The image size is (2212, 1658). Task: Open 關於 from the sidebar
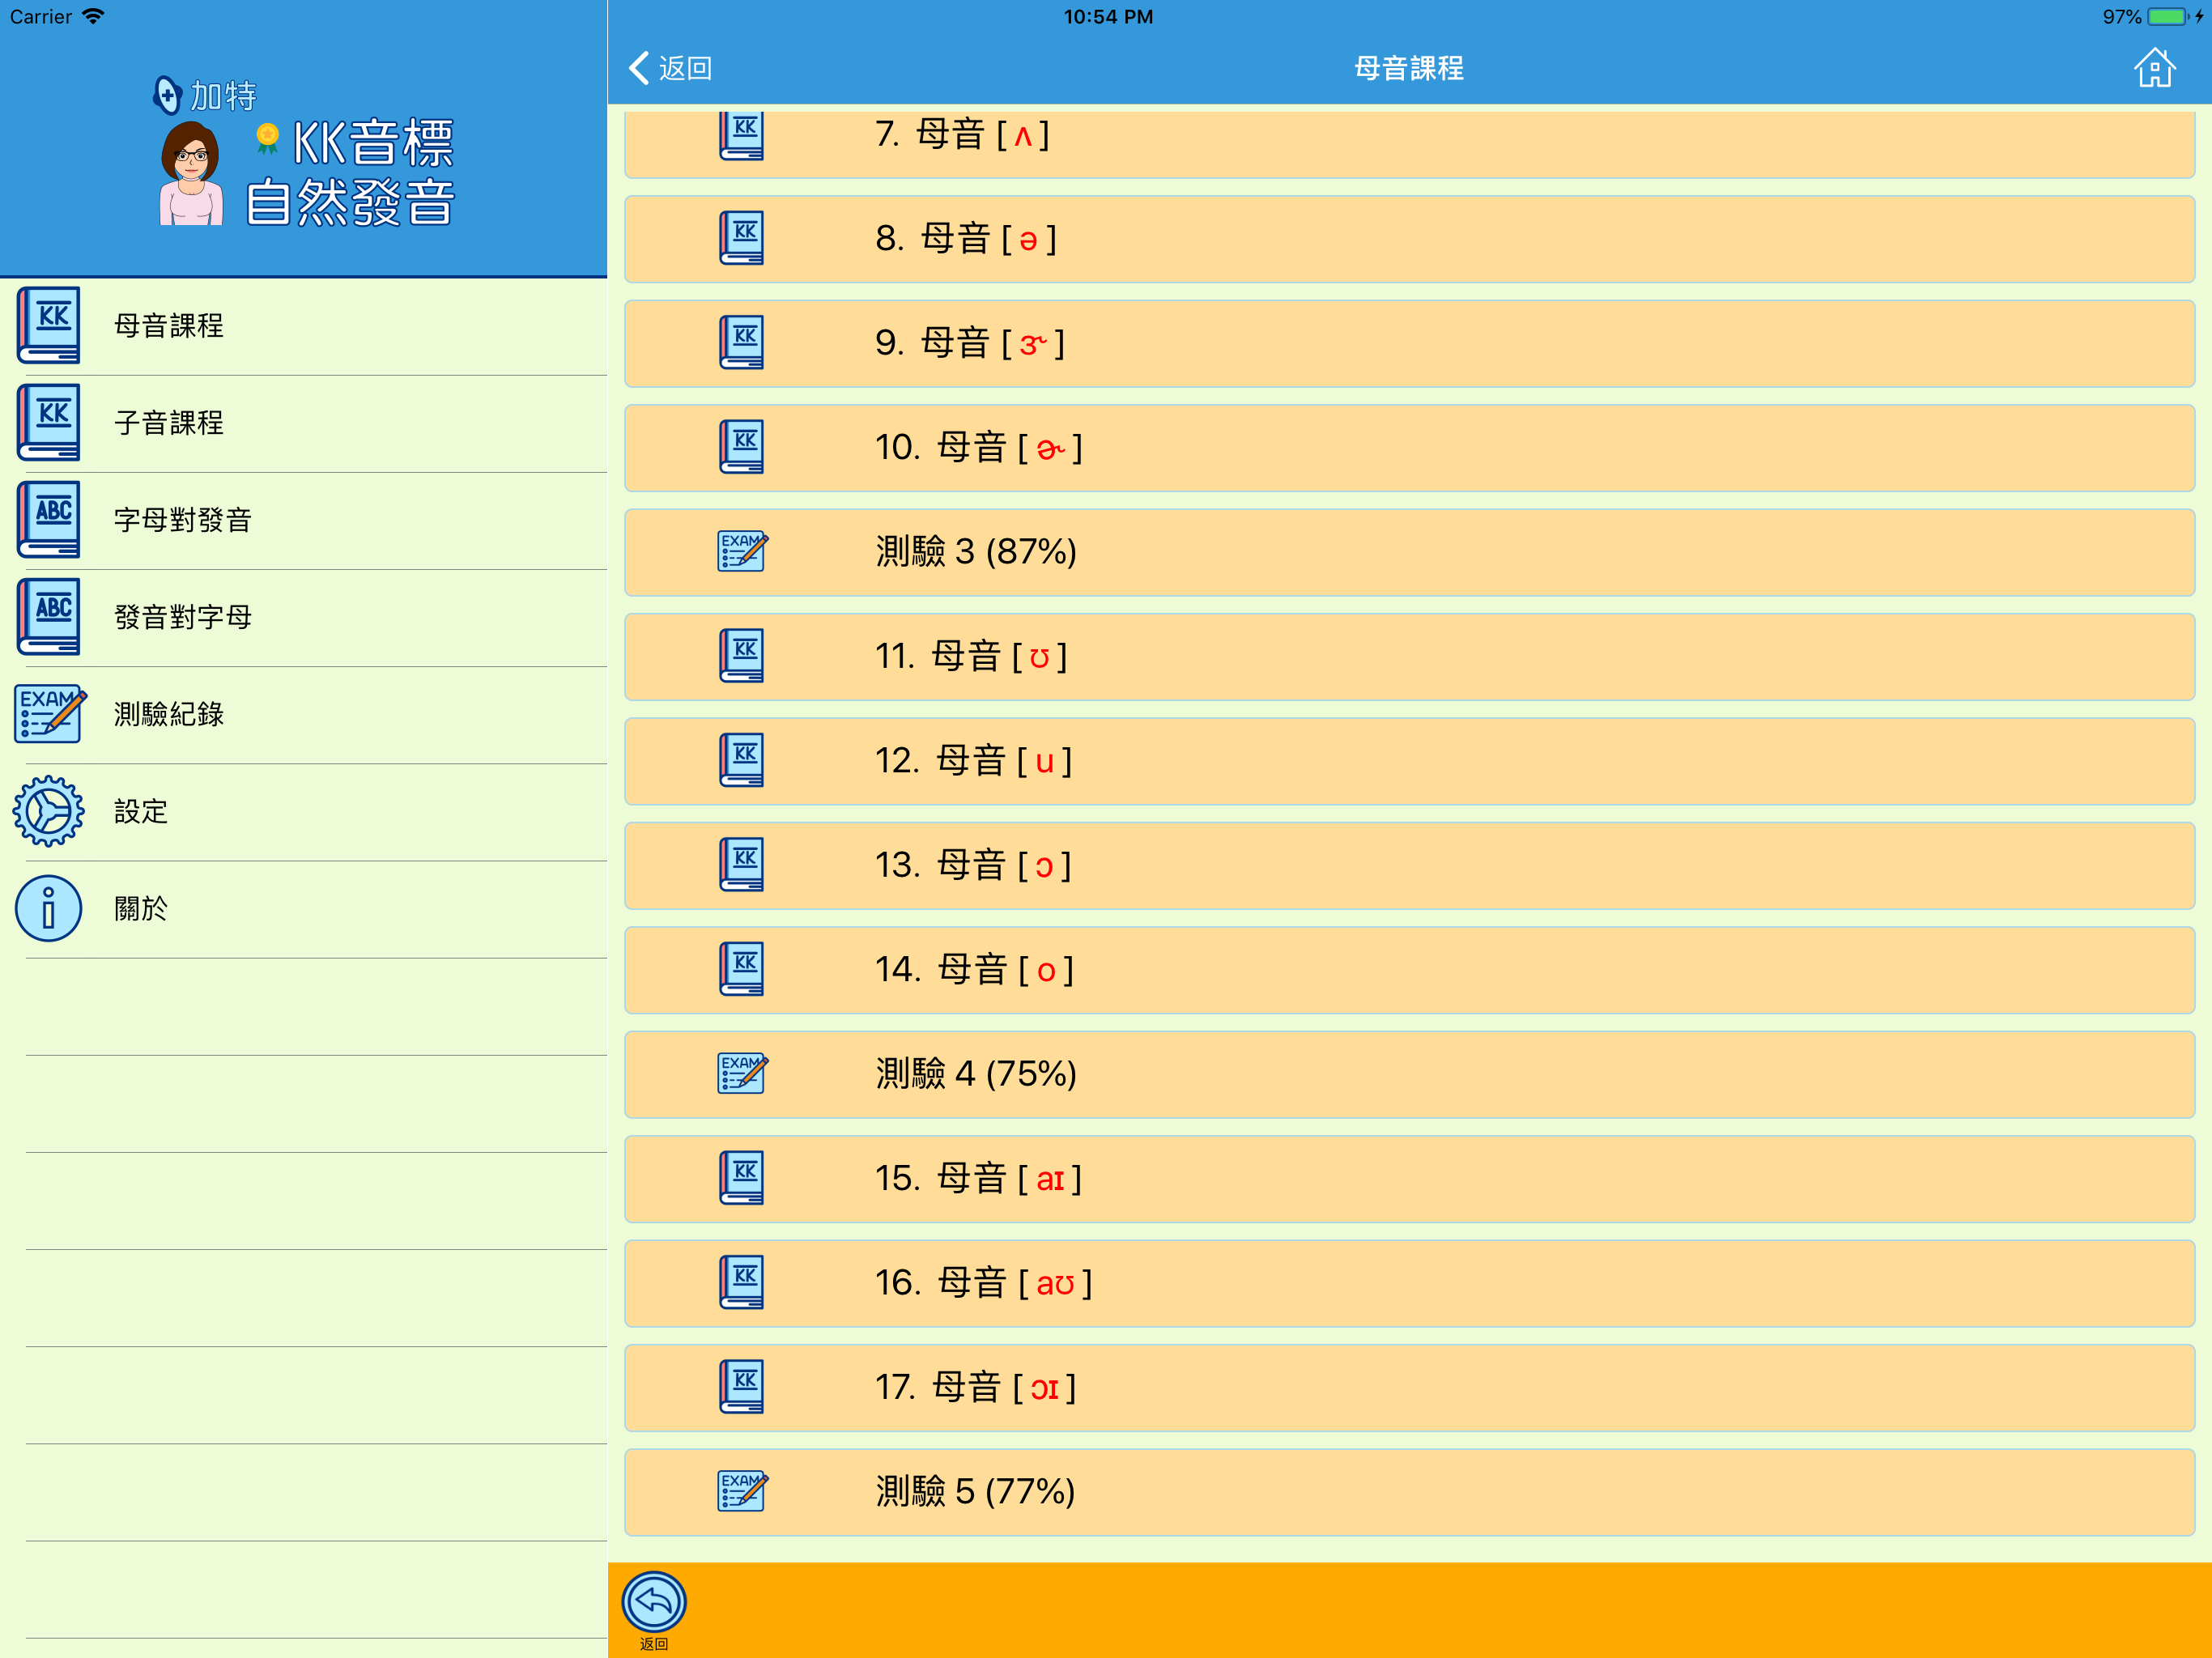pyautogui.click(x=304, y=908)
